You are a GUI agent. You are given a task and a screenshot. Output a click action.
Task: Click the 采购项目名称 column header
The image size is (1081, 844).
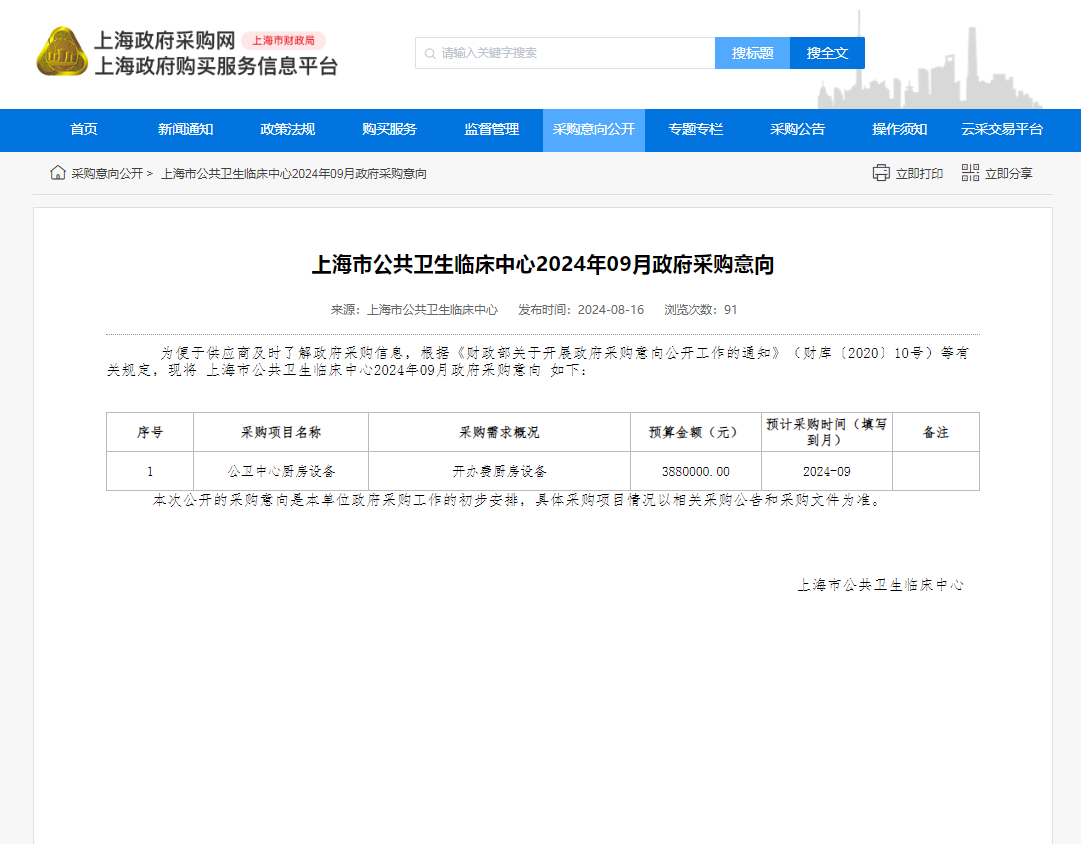(281, 432)
